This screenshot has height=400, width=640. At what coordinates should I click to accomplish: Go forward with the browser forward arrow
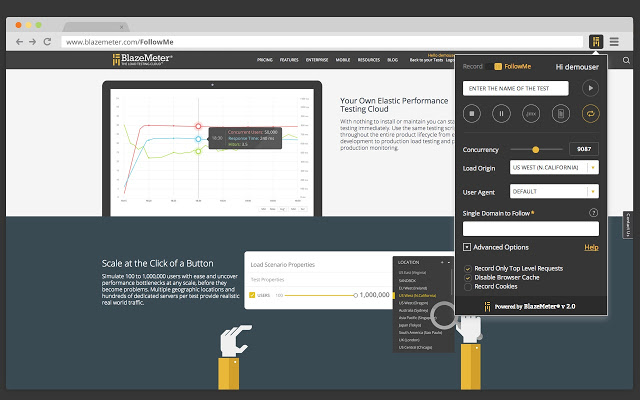(x=33, y=42)
